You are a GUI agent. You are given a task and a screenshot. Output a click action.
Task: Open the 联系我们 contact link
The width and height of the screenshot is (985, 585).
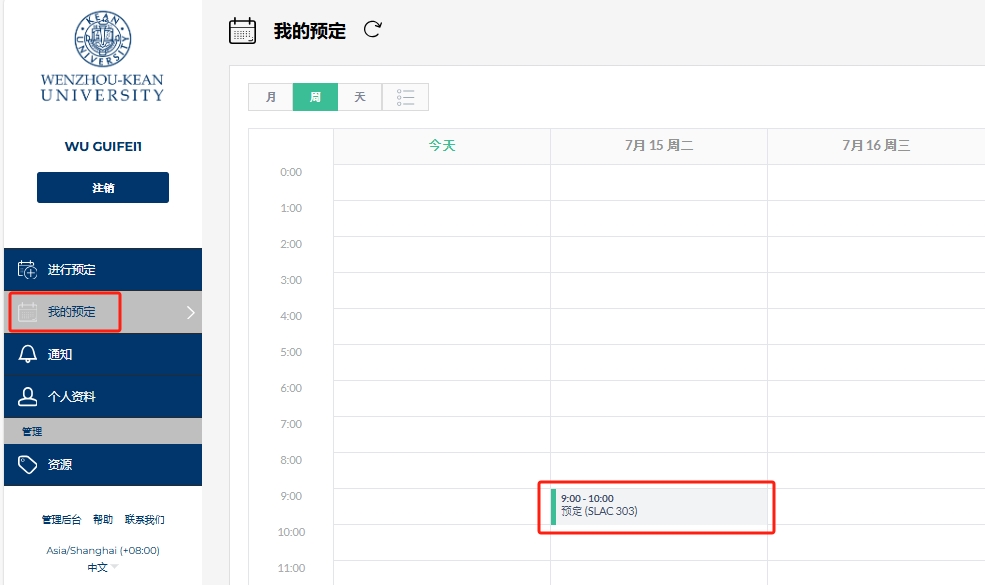(144, 520)
